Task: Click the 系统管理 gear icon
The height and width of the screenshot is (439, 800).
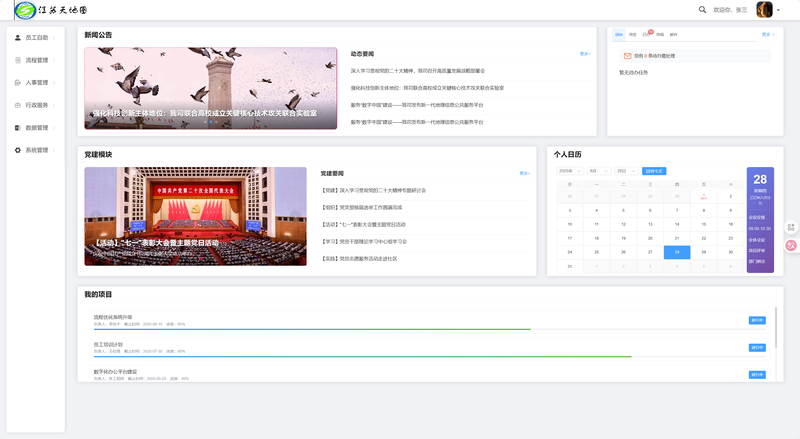Action: pyautogui.click(x=18, y=150)
